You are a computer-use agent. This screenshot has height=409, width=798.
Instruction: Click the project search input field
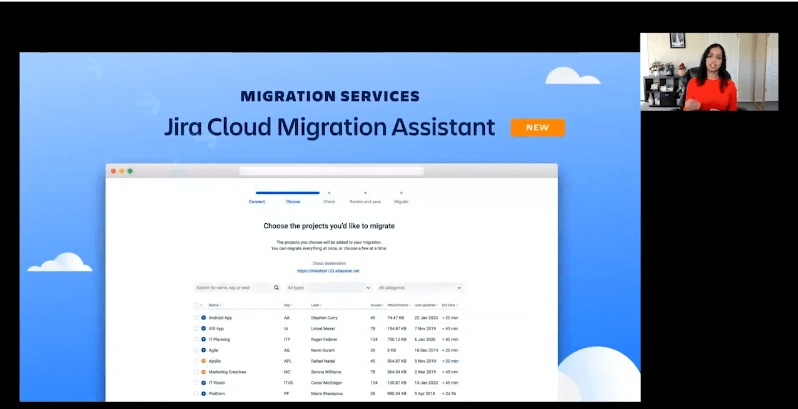pyautogui.click(x=232, y=287)
